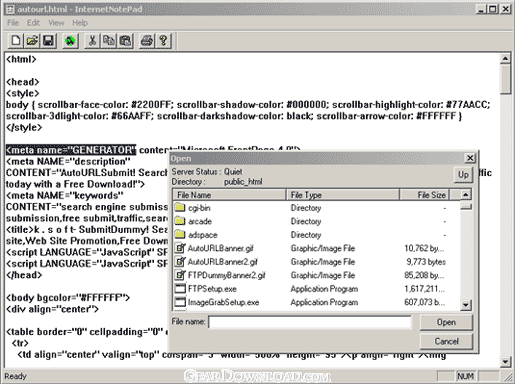Image resolution: width=515 pixels, height=384 pixels.
Task: Click the AutoURLBanner2.gif image file icon
Action: coord(180,261)
